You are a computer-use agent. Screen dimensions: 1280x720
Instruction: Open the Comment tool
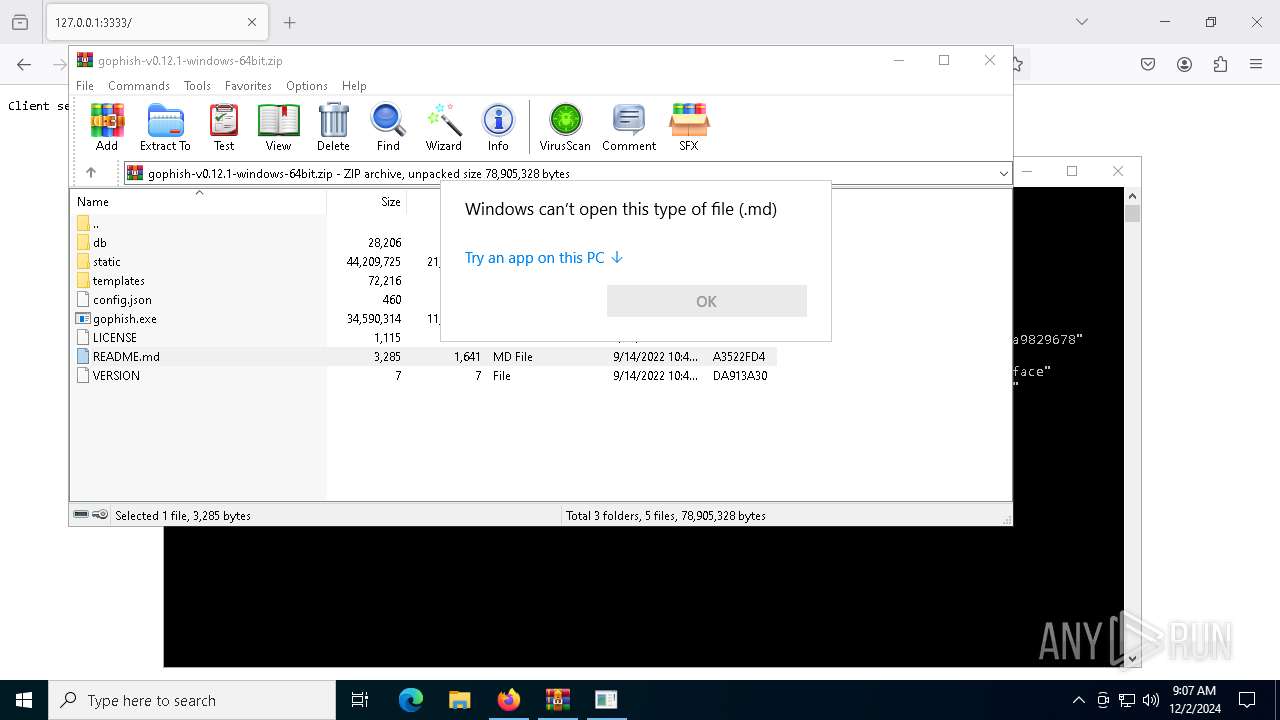point(629,127)
